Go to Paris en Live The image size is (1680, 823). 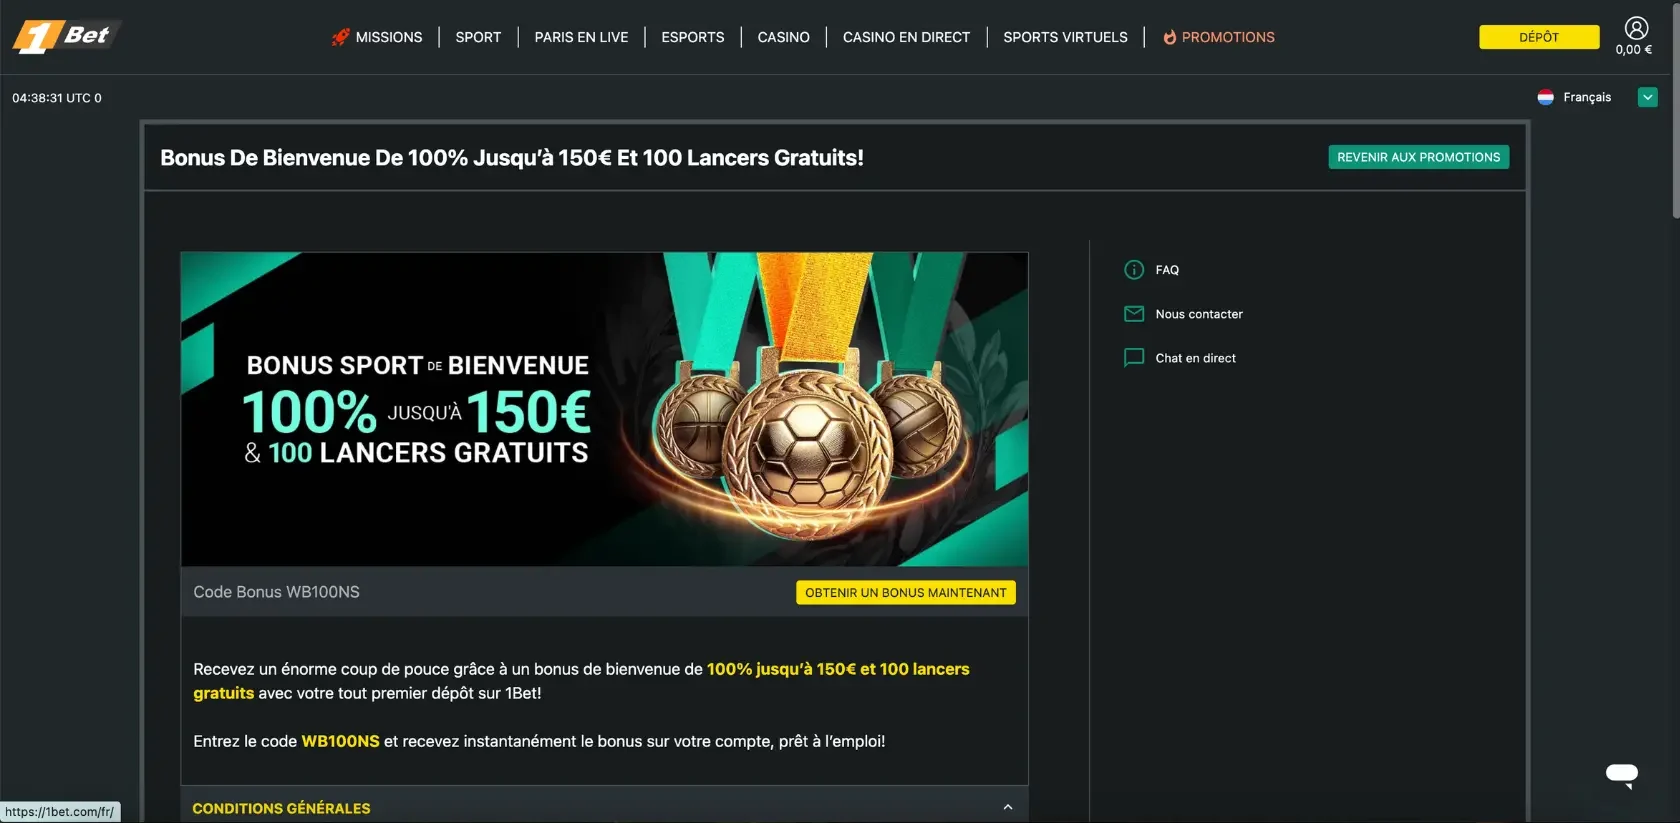pyautogui.click(x=581, y=37)
